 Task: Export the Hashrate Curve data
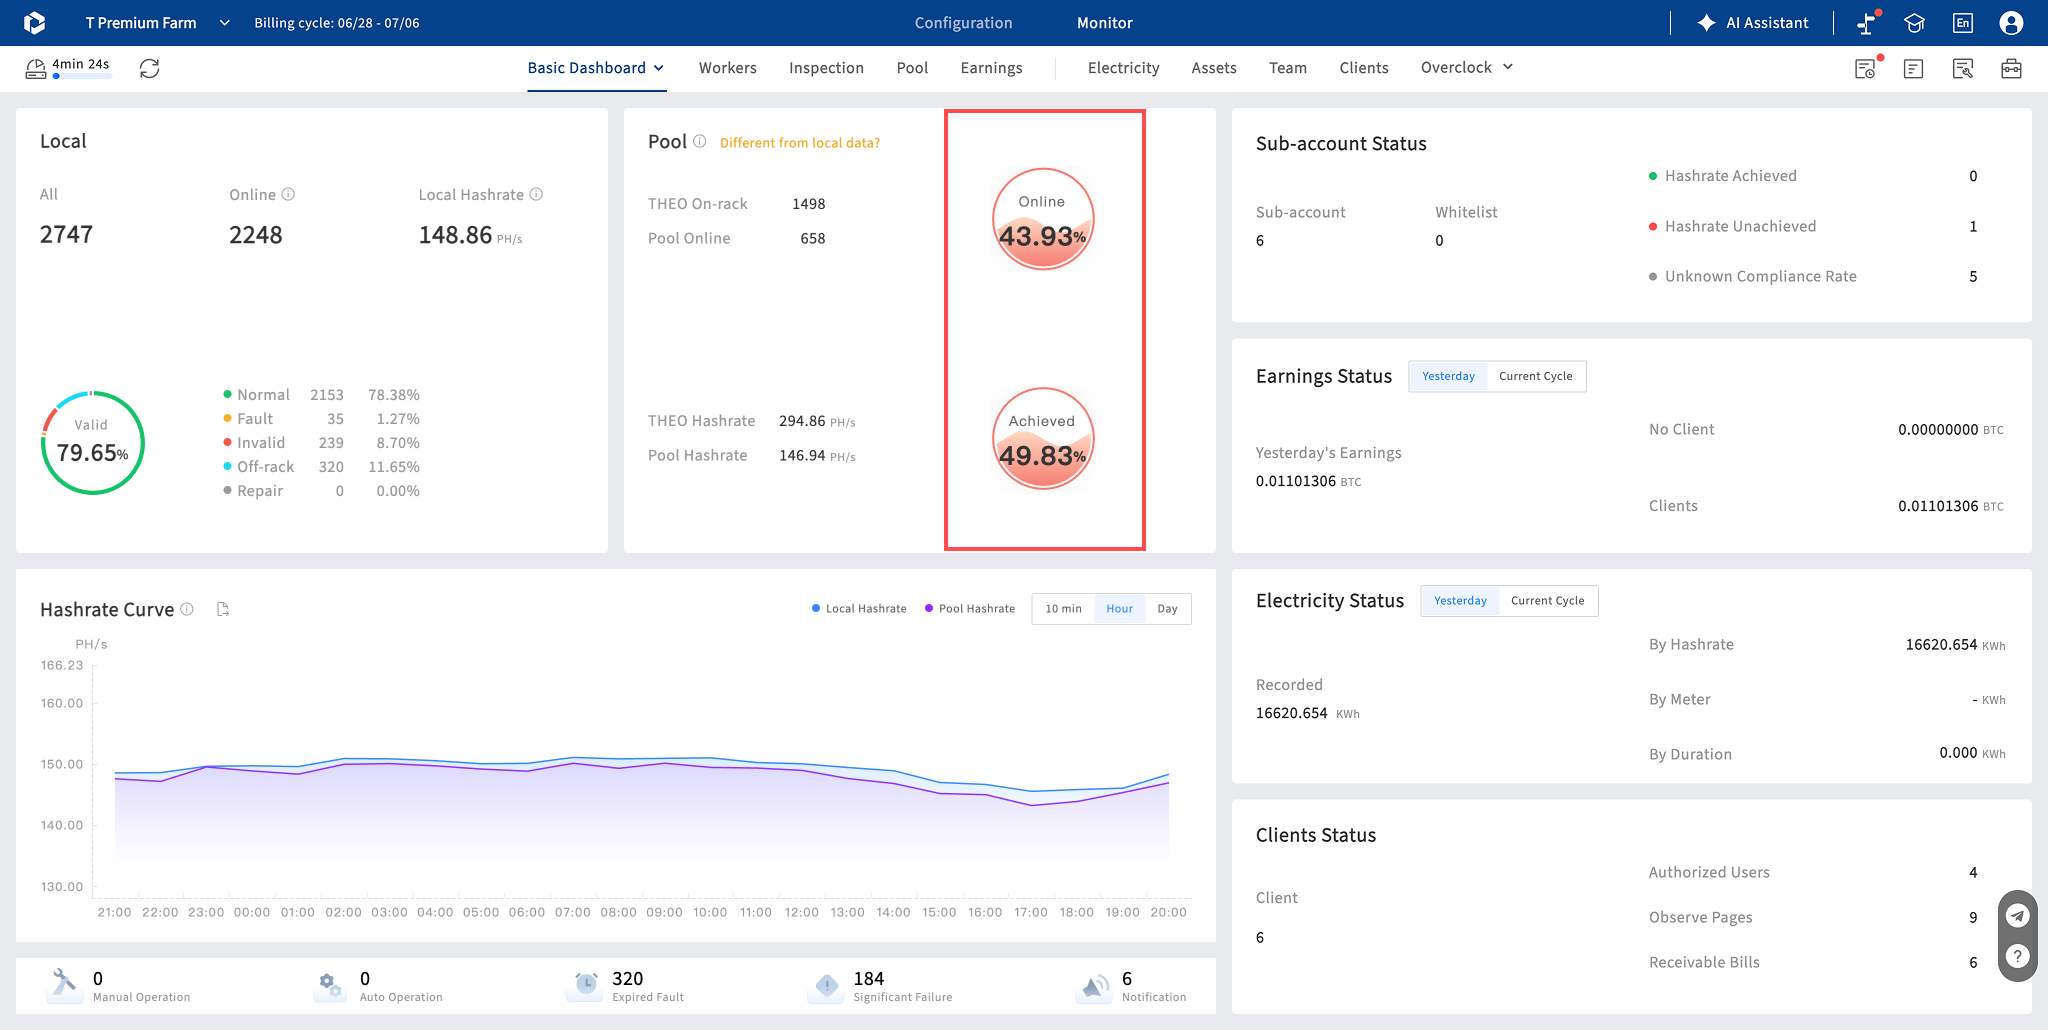(223, 609)
